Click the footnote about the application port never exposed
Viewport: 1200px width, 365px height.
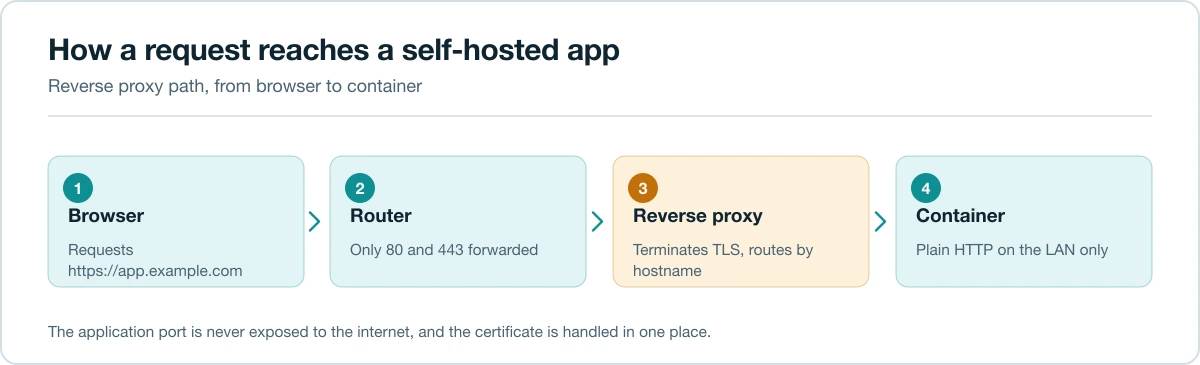coord(379,332)
